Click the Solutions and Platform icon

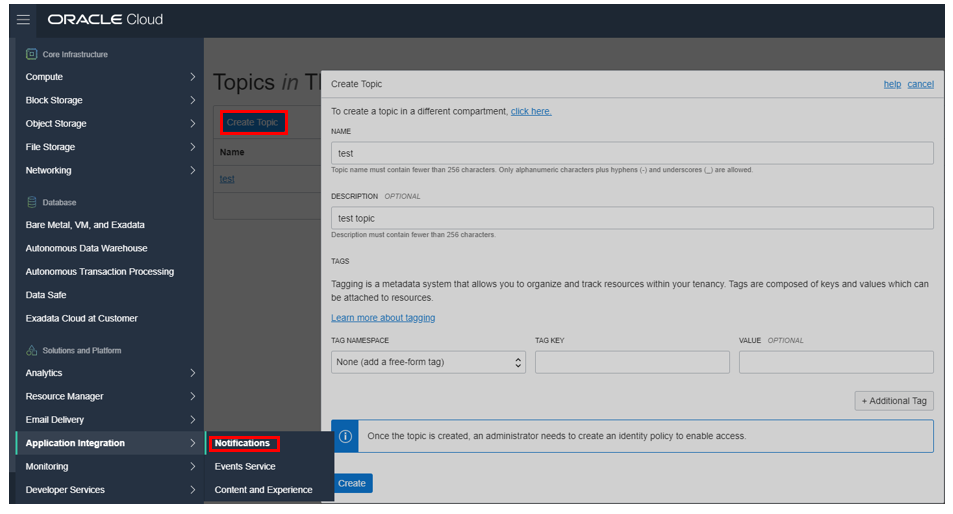pos(32,351)
